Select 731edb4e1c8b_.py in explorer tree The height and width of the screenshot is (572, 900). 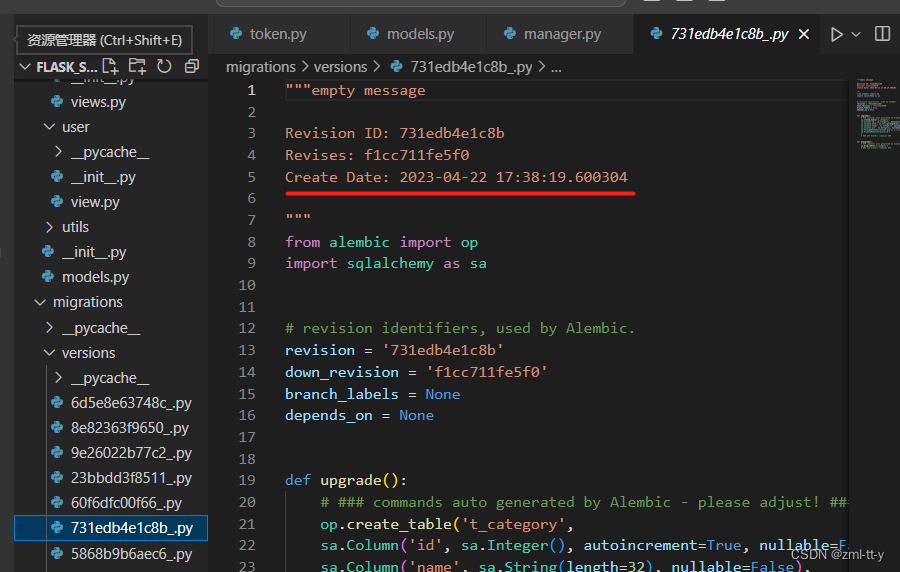click(x=111, y=528)
